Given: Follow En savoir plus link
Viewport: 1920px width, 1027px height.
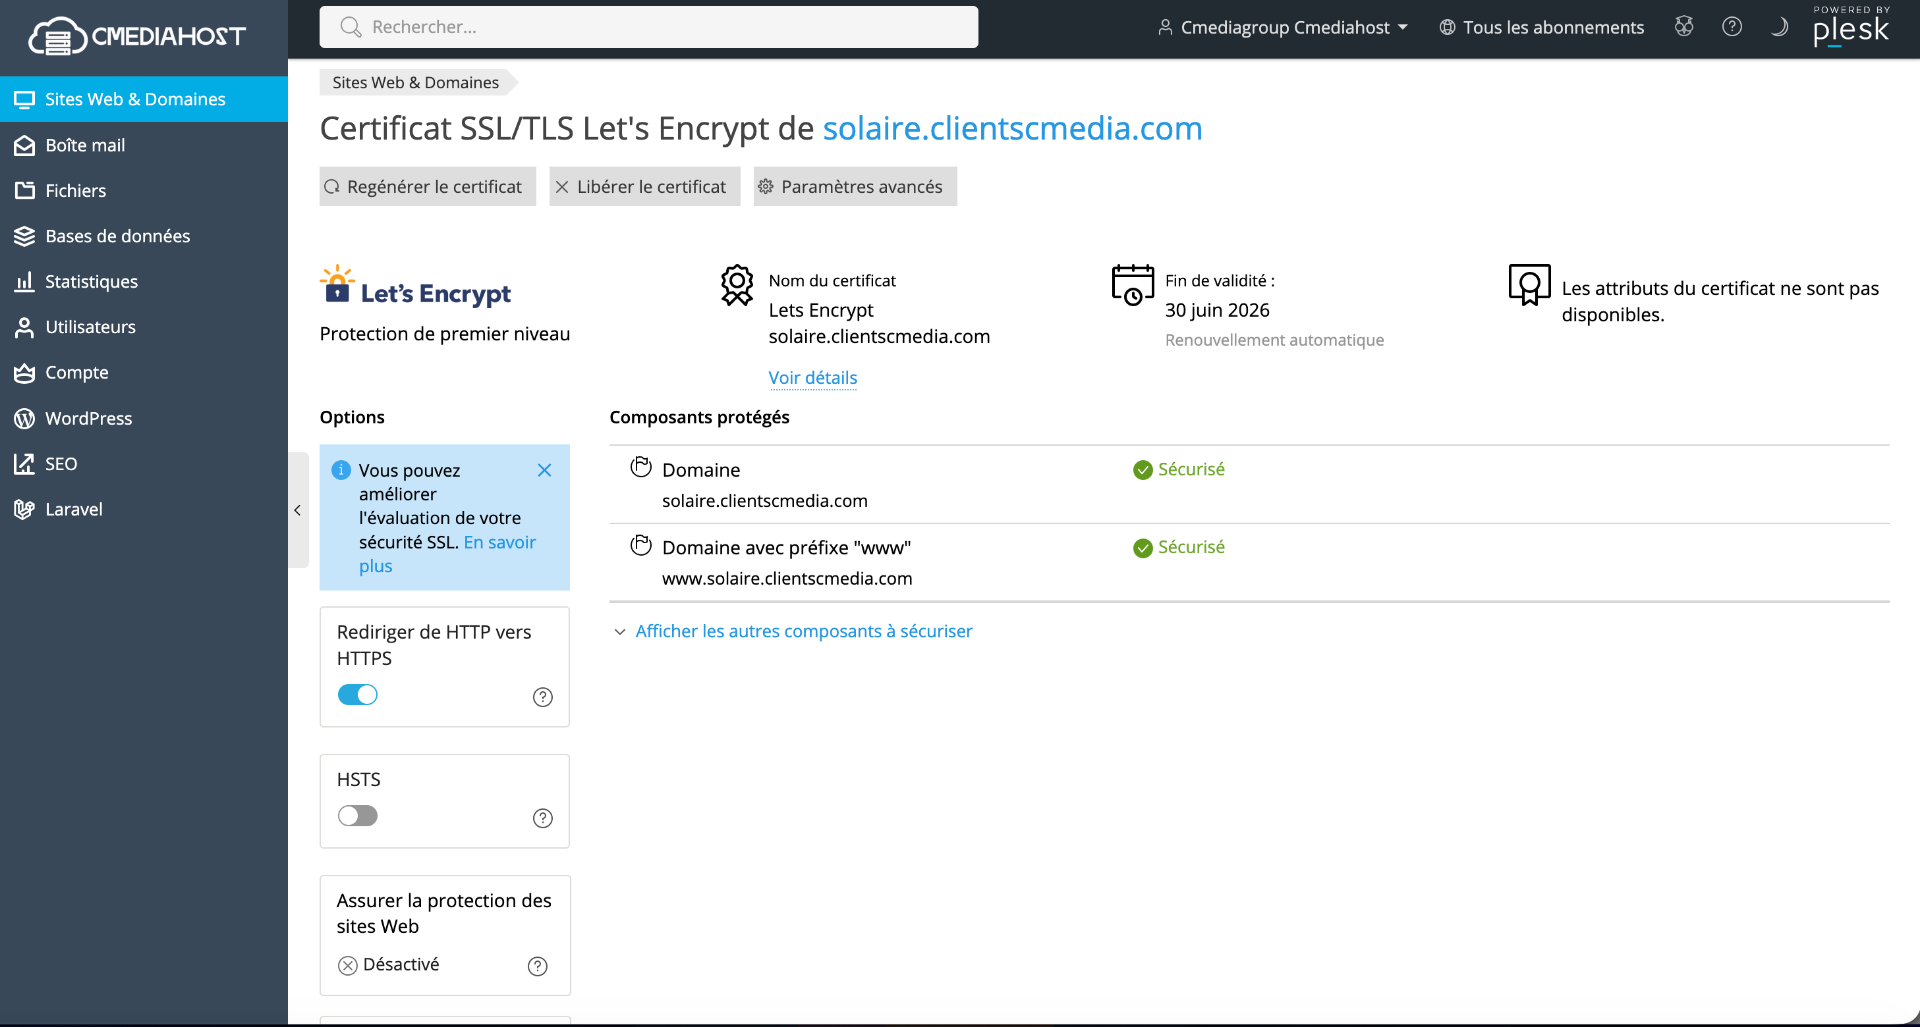Looking at the screenshot, I should click(447, 553).
